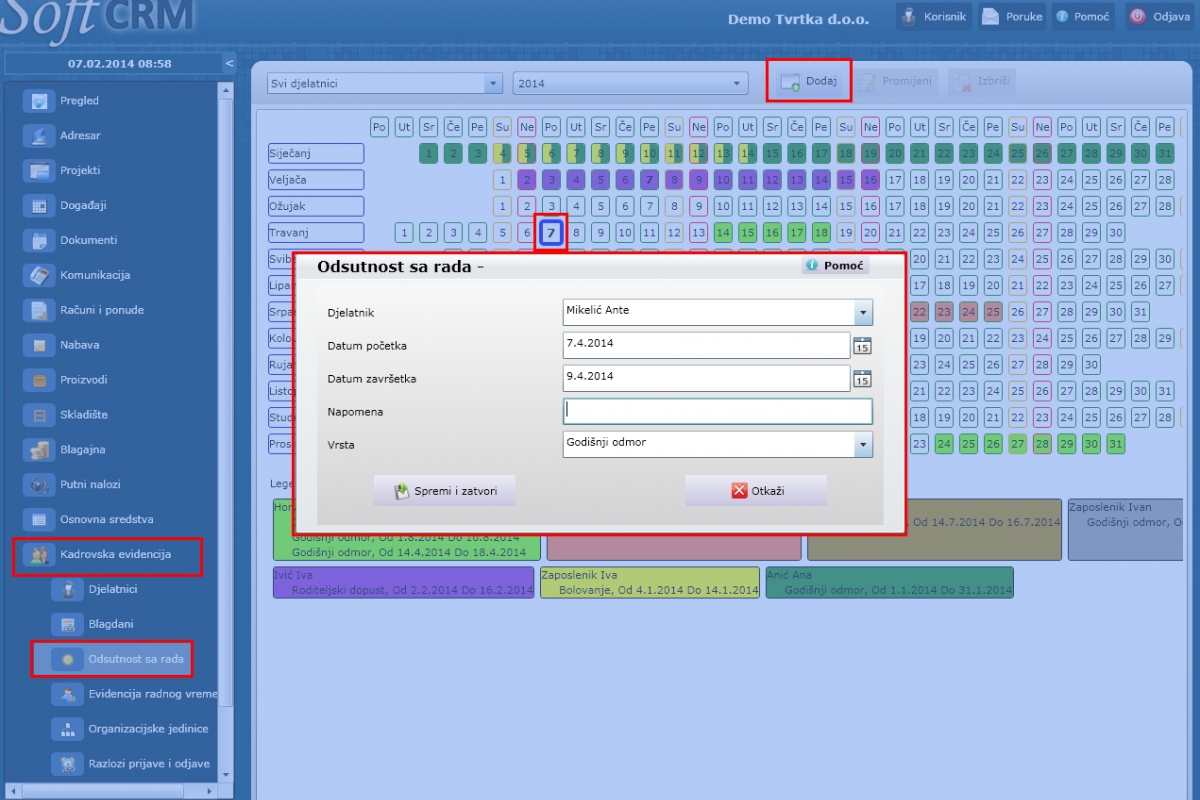The height and width of the screenshot is (800, 1200).
Task: Open the Pregled sidebar icon
Action: tap(39, 101)
